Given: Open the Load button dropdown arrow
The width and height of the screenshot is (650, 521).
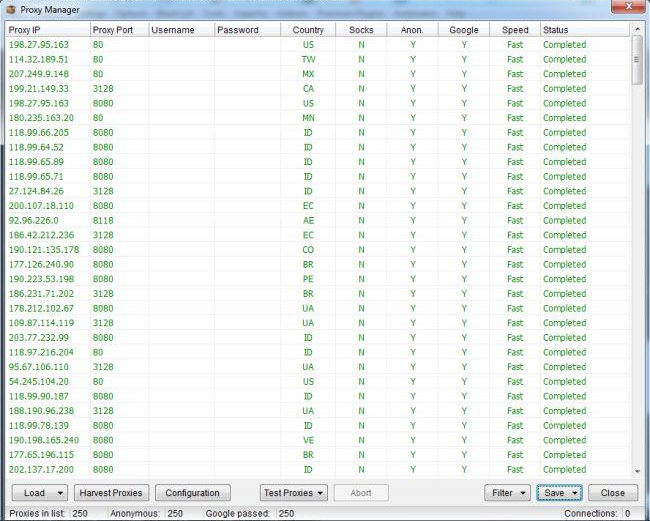Looking at the screenshot, I should (60, 493).
